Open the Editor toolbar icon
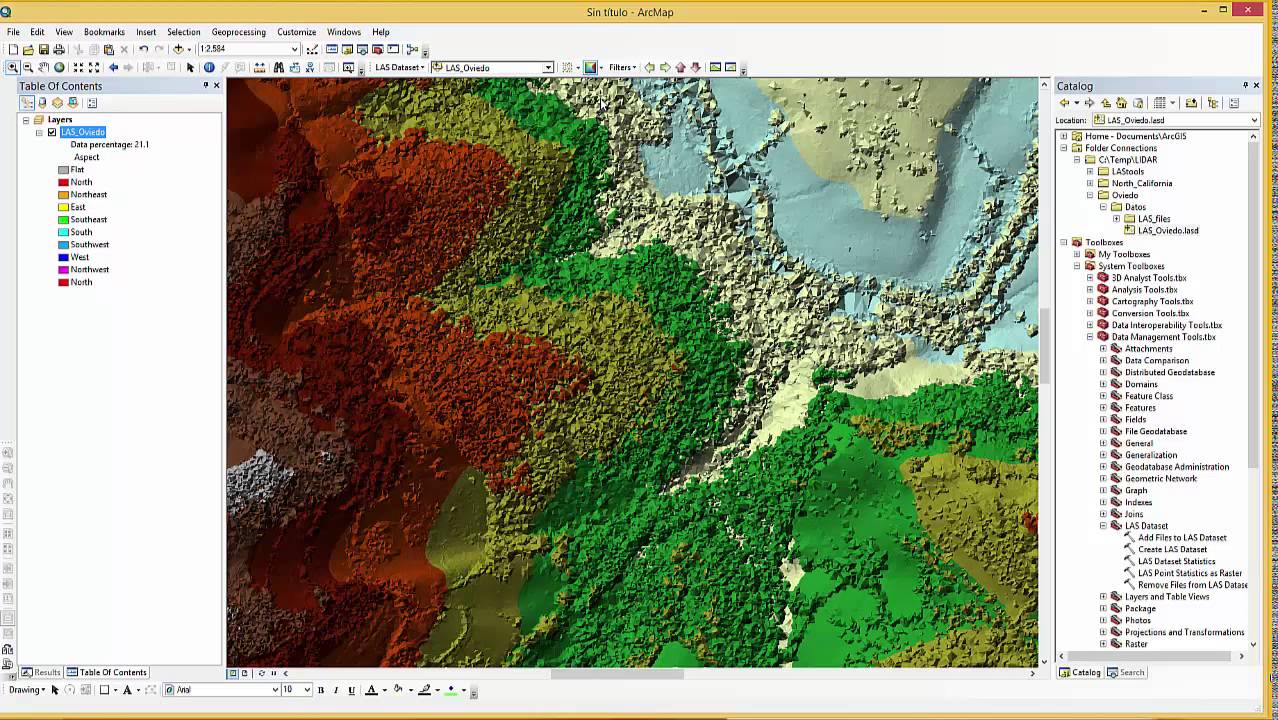 (312, 49)
